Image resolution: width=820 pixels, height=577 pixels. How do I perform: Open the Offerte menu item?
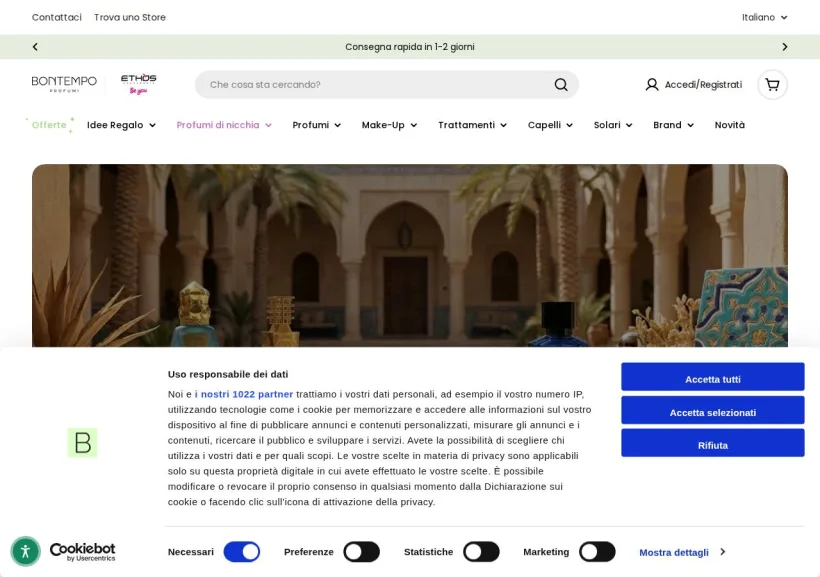click(x=49, y=125)
